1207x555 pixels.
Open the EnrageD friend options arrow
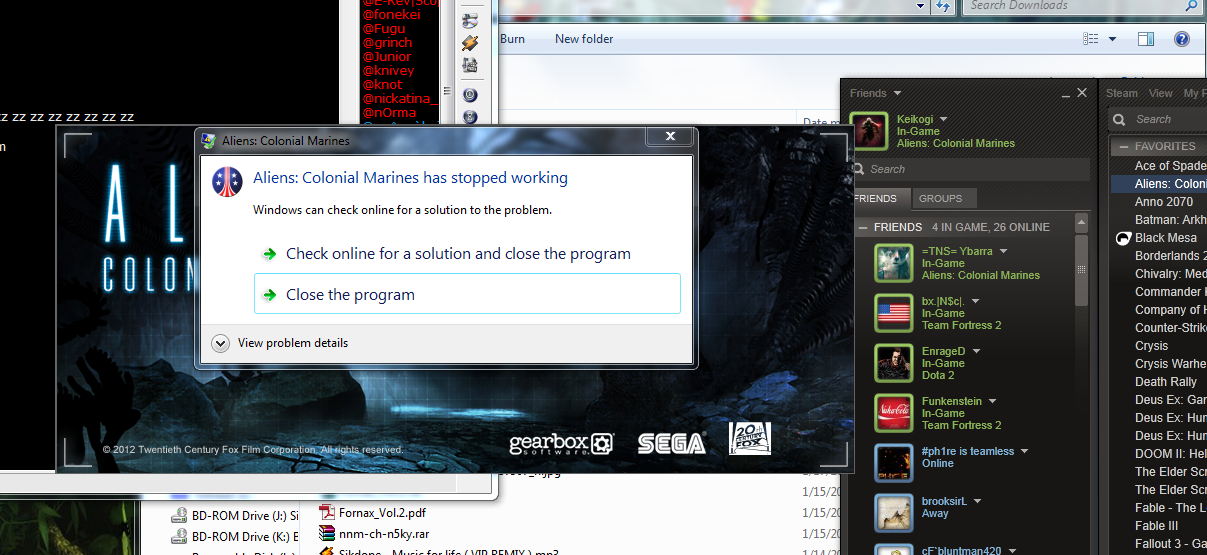[x=976, y=351]
